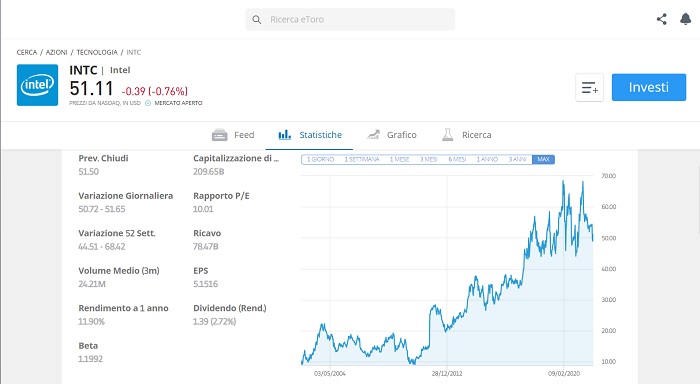Select the 1 MESE chart range

coord(399,159)
